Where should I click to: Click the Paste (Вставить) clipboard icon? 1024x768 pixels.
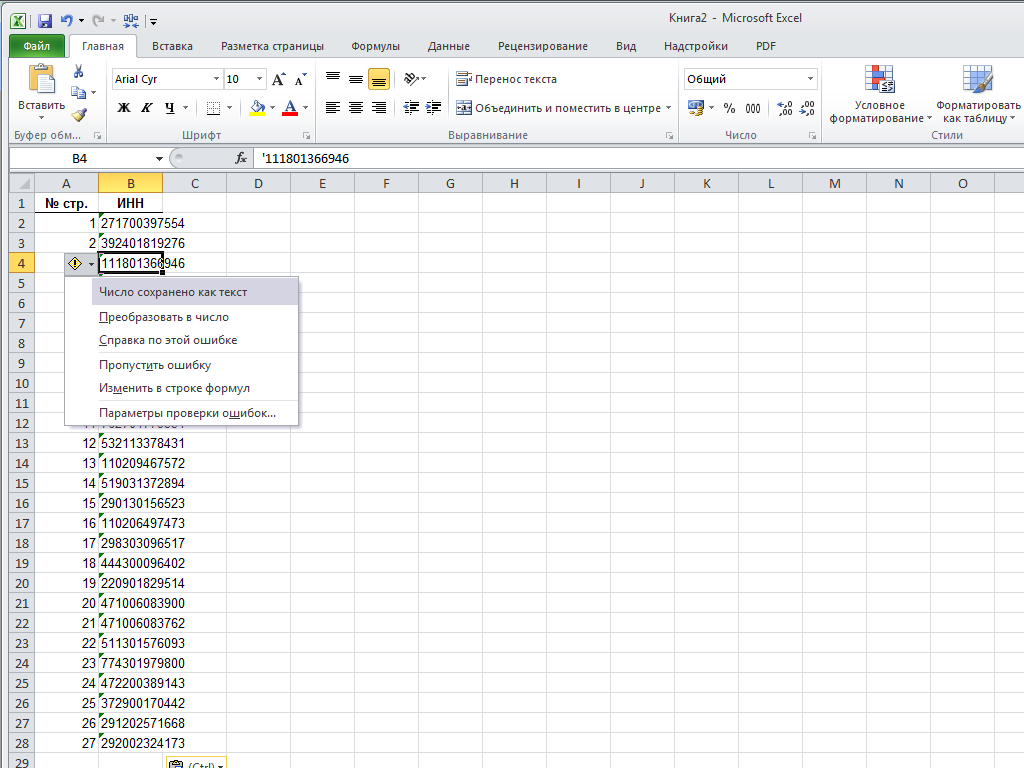point(42,80)
